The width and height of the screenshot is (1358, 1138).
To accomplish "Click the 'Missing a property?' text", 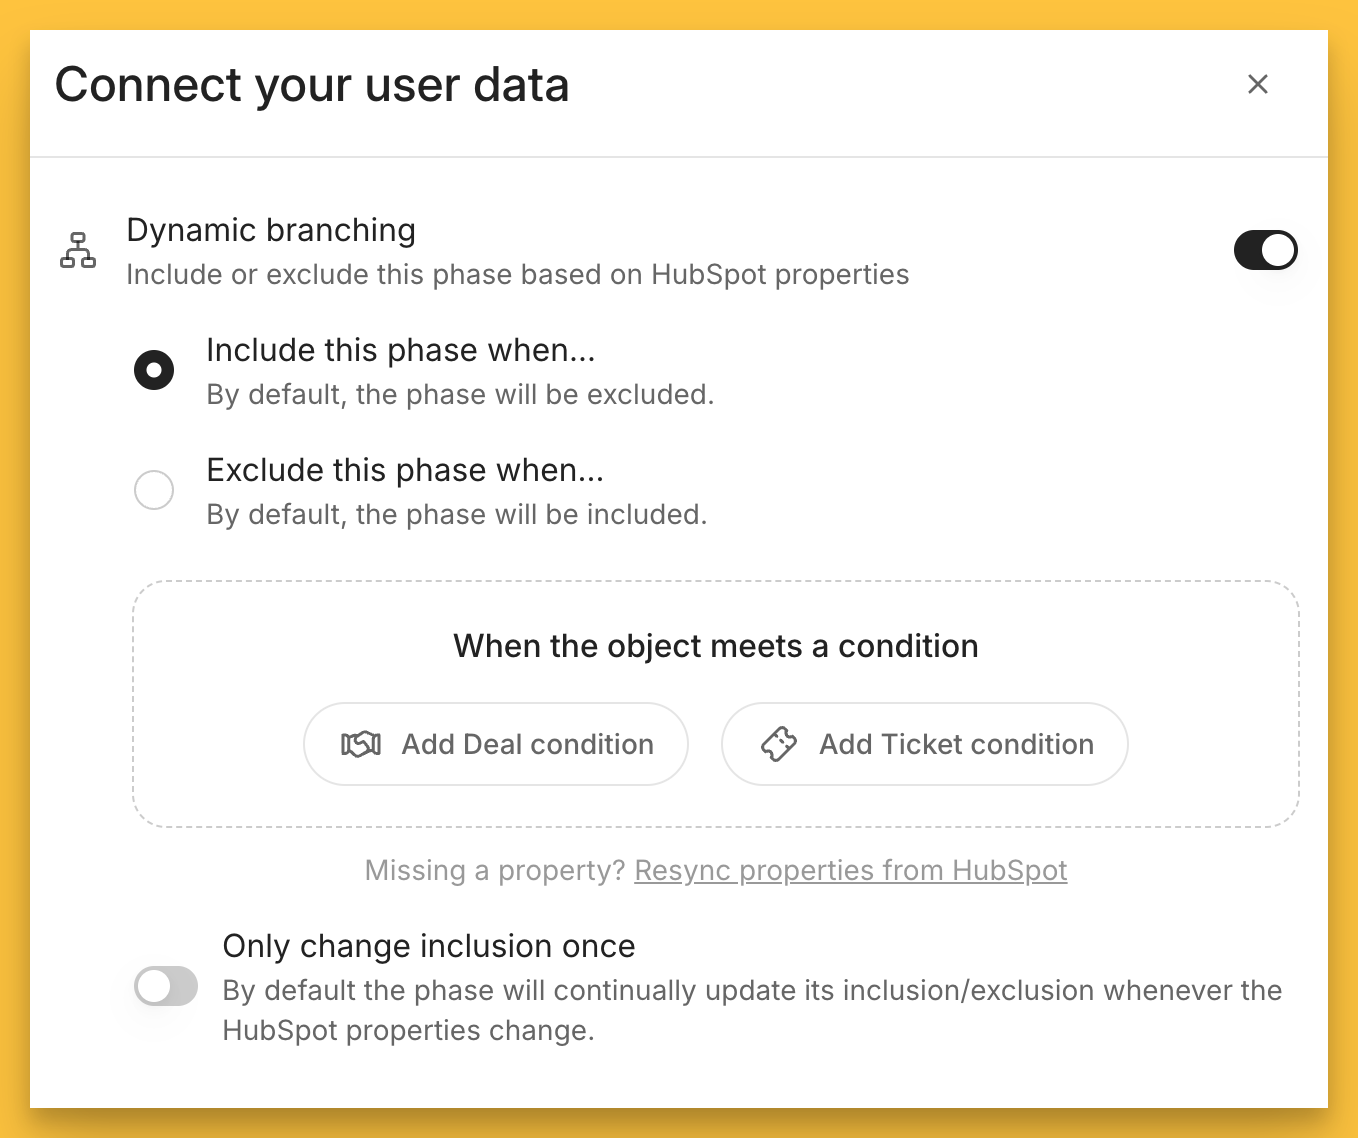I will [x=495, y=870].
